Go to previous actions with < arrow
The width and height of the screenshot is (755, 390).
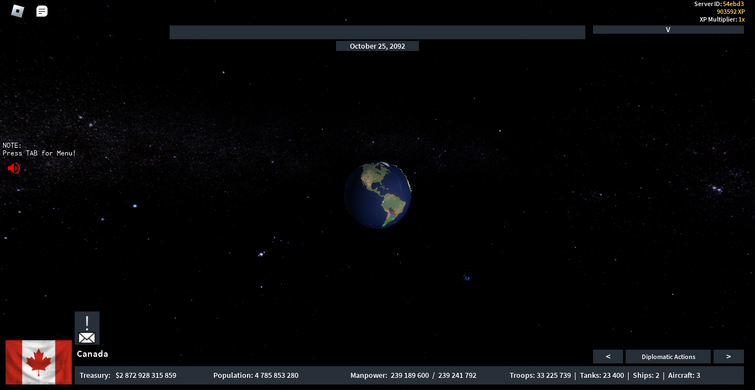click(608, 357)
